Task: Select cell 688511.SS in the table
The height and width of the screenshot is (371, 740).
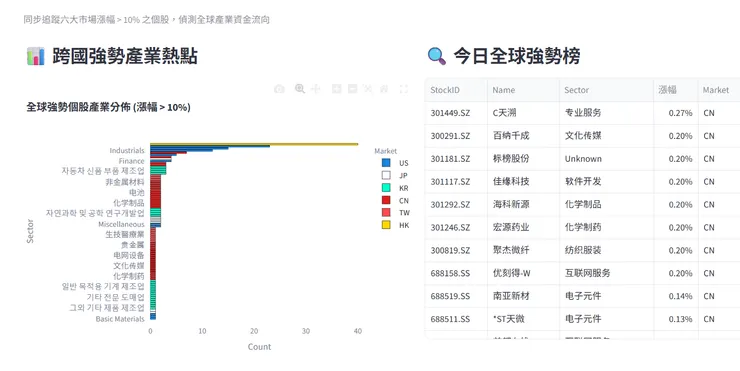Action: 456,319
